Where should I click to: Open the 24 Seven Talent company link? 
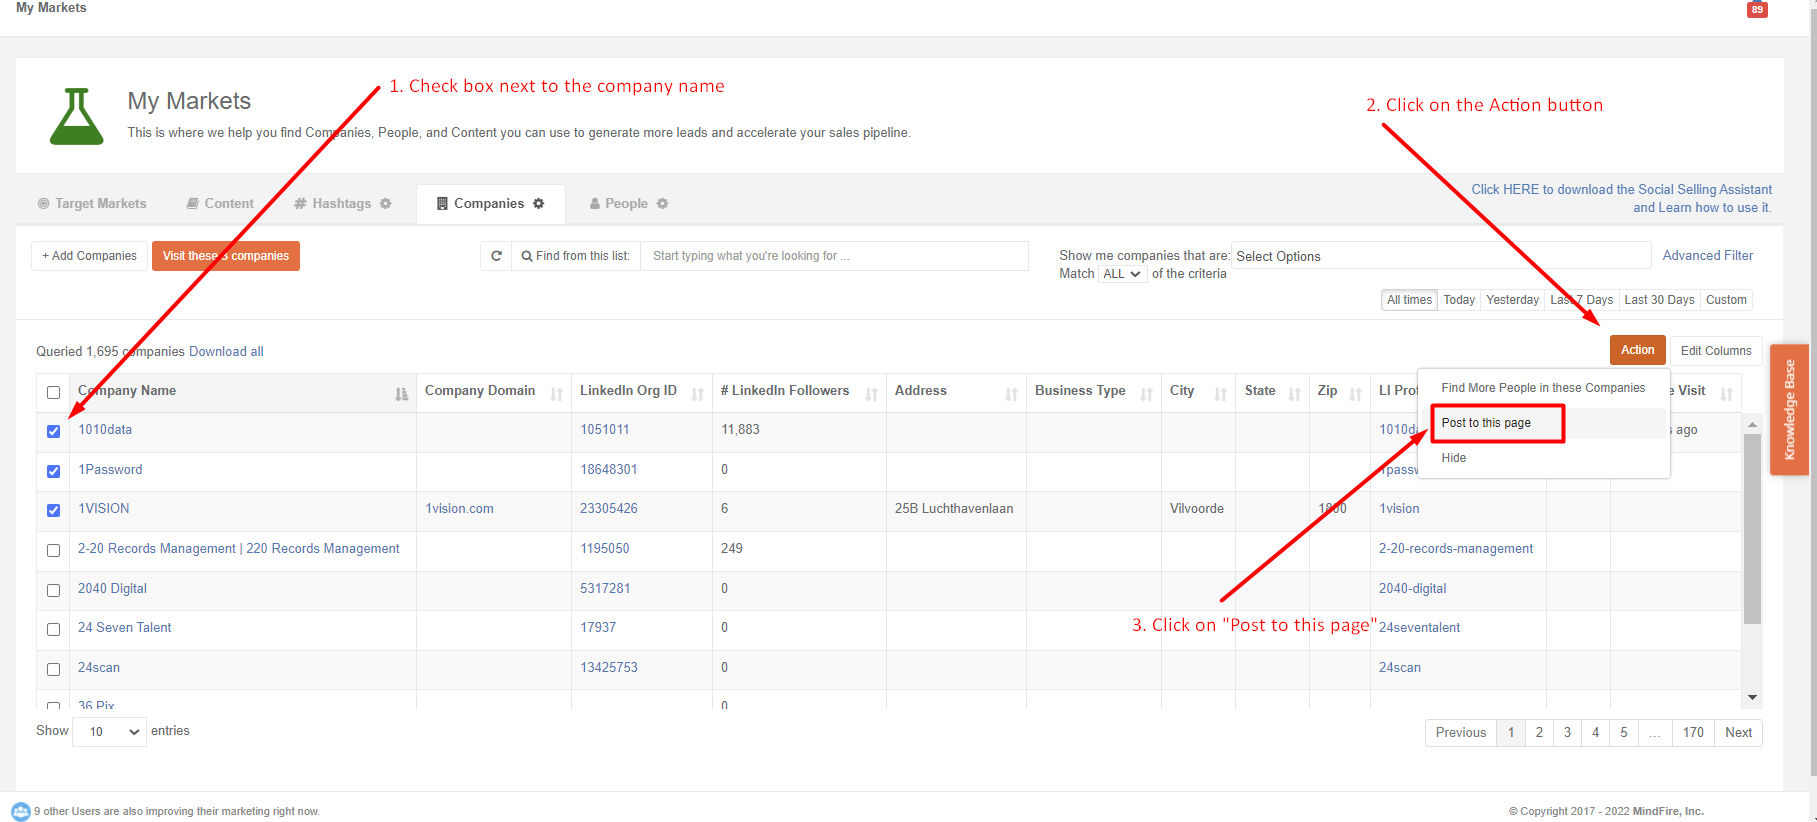tap(125, 628)
